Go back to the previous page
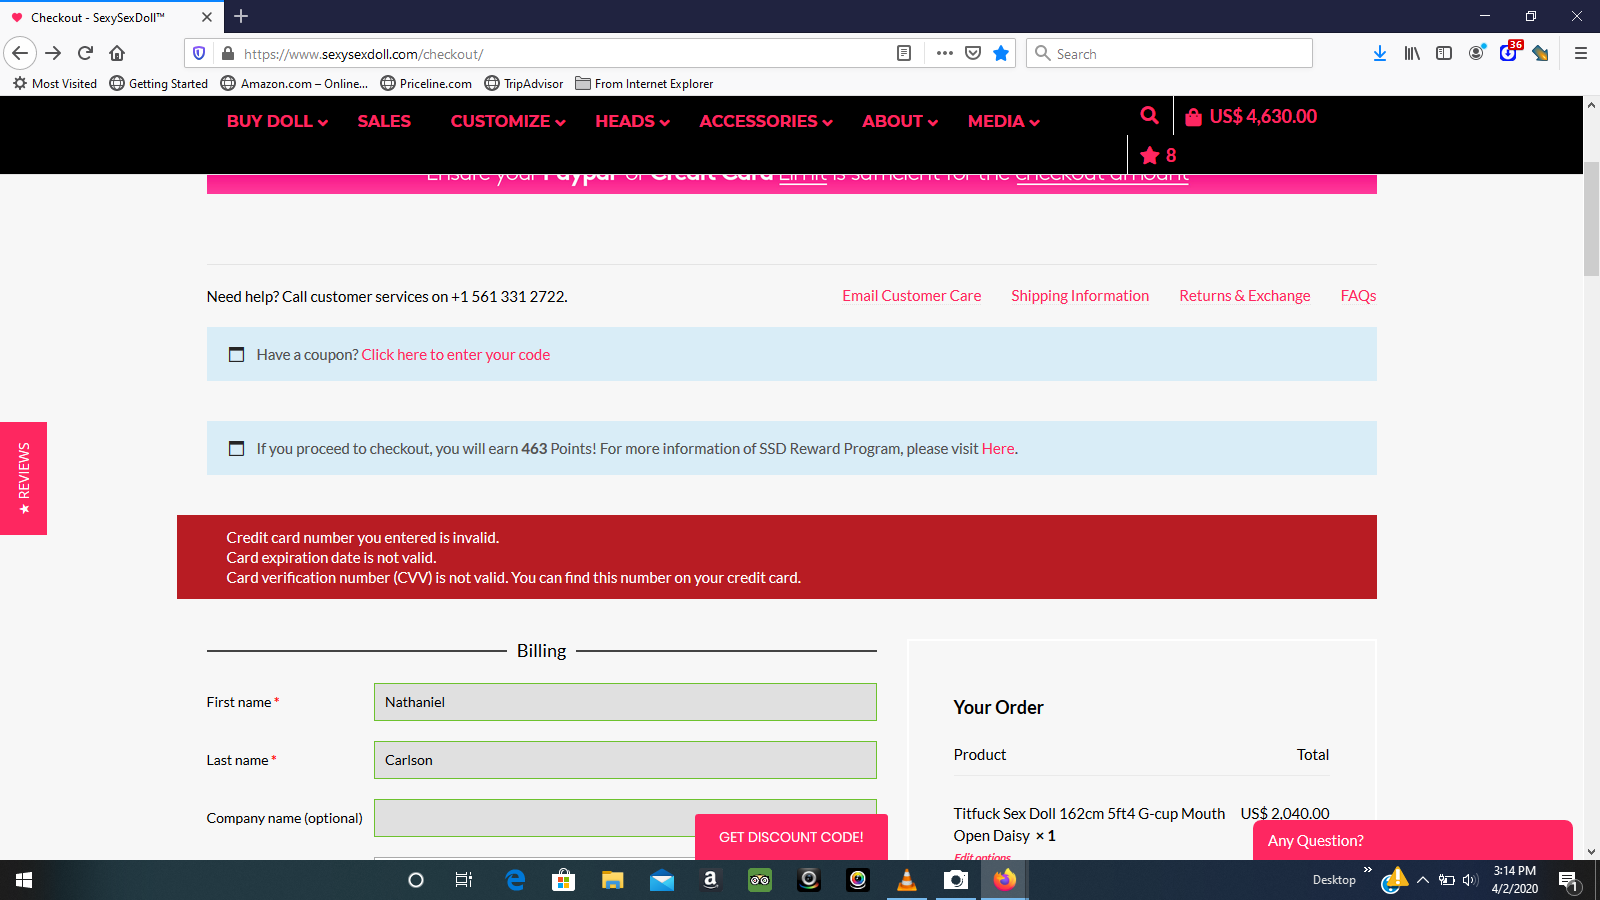 pos(20,53)
